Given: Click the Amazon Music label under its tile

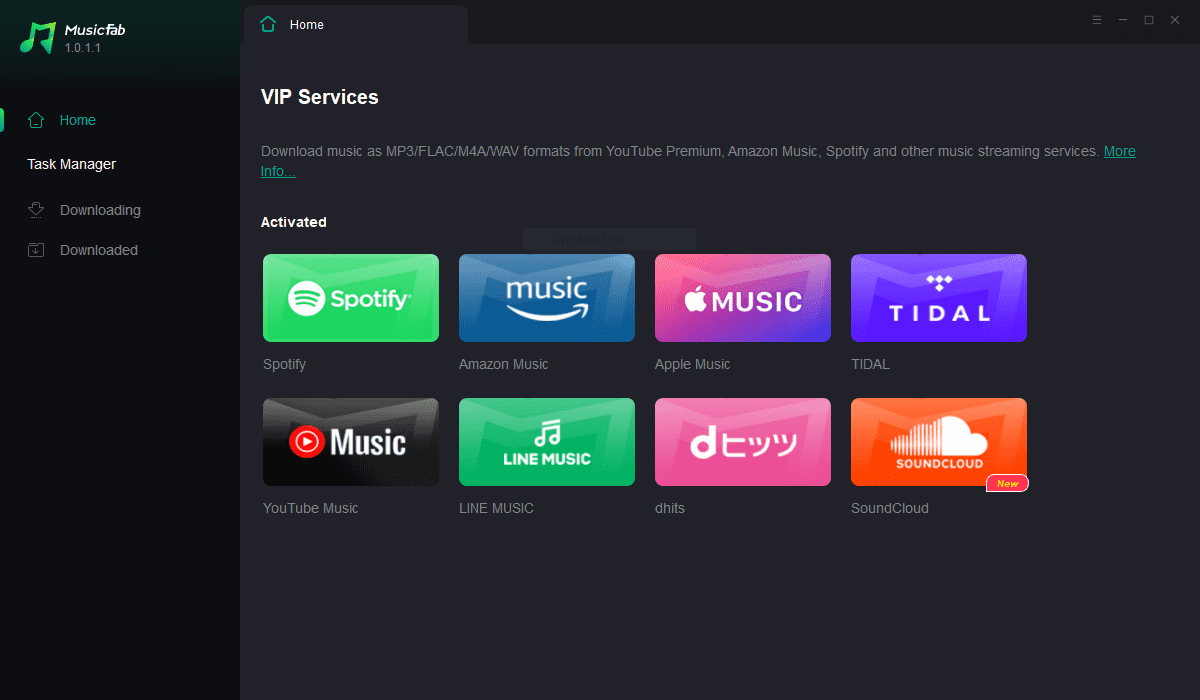Looking at the screenshot, I should 503,364.
